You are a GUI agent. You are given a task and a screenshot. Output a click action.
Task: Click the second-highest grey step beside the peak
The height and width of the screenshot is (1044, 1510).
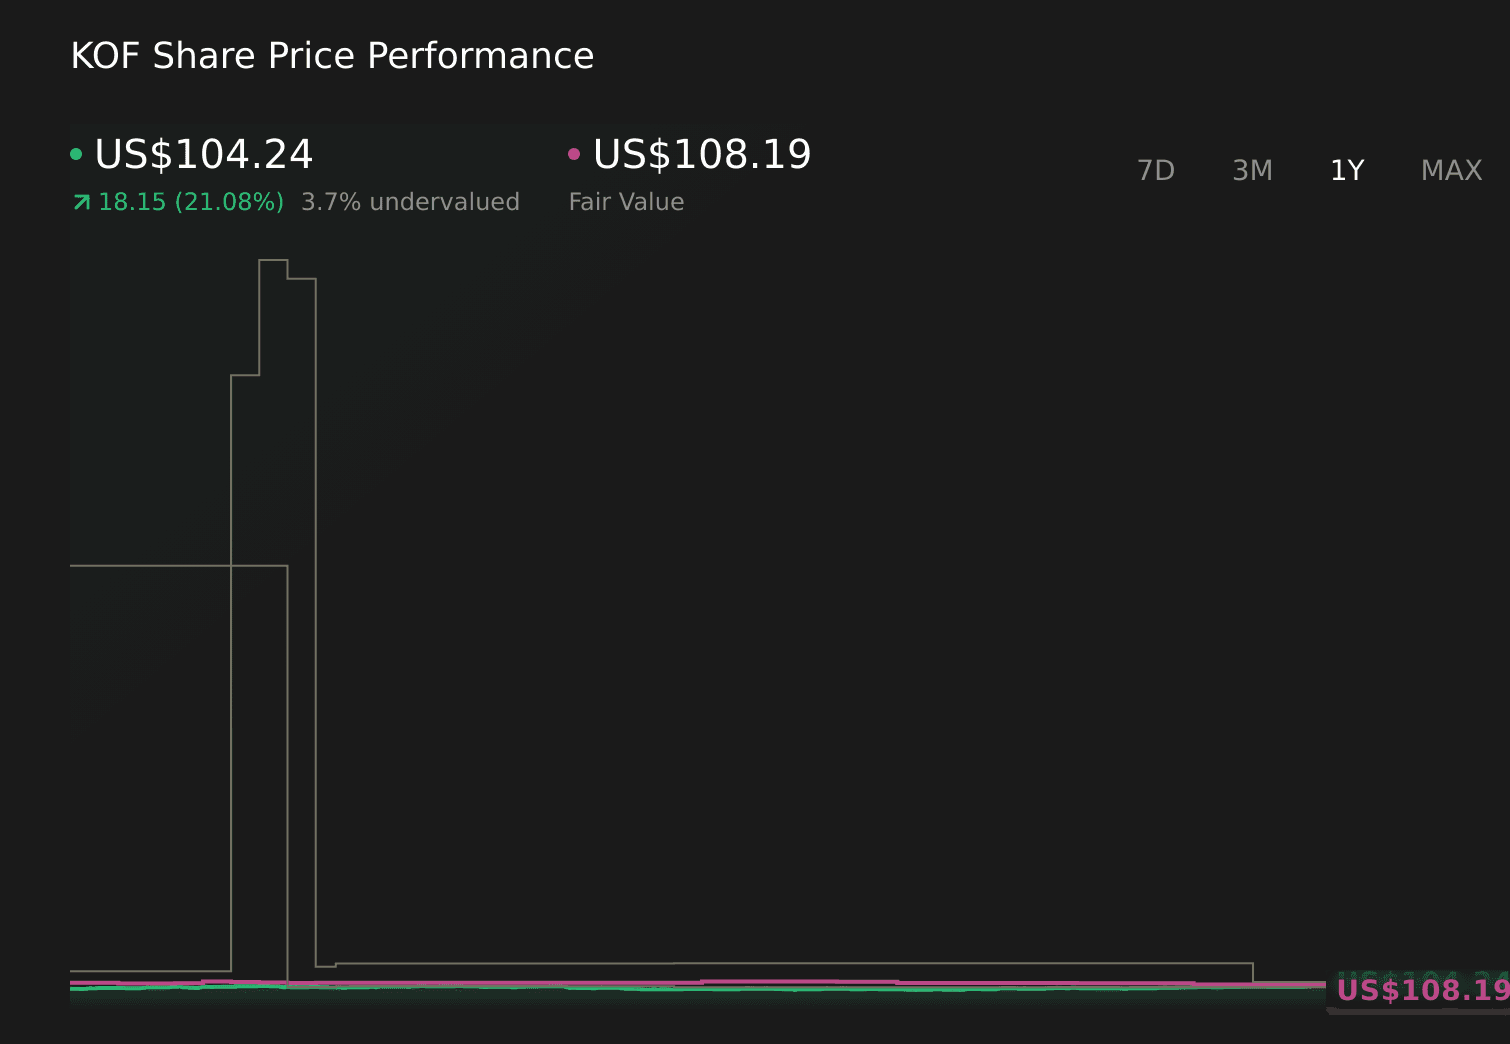coord(302,279)
